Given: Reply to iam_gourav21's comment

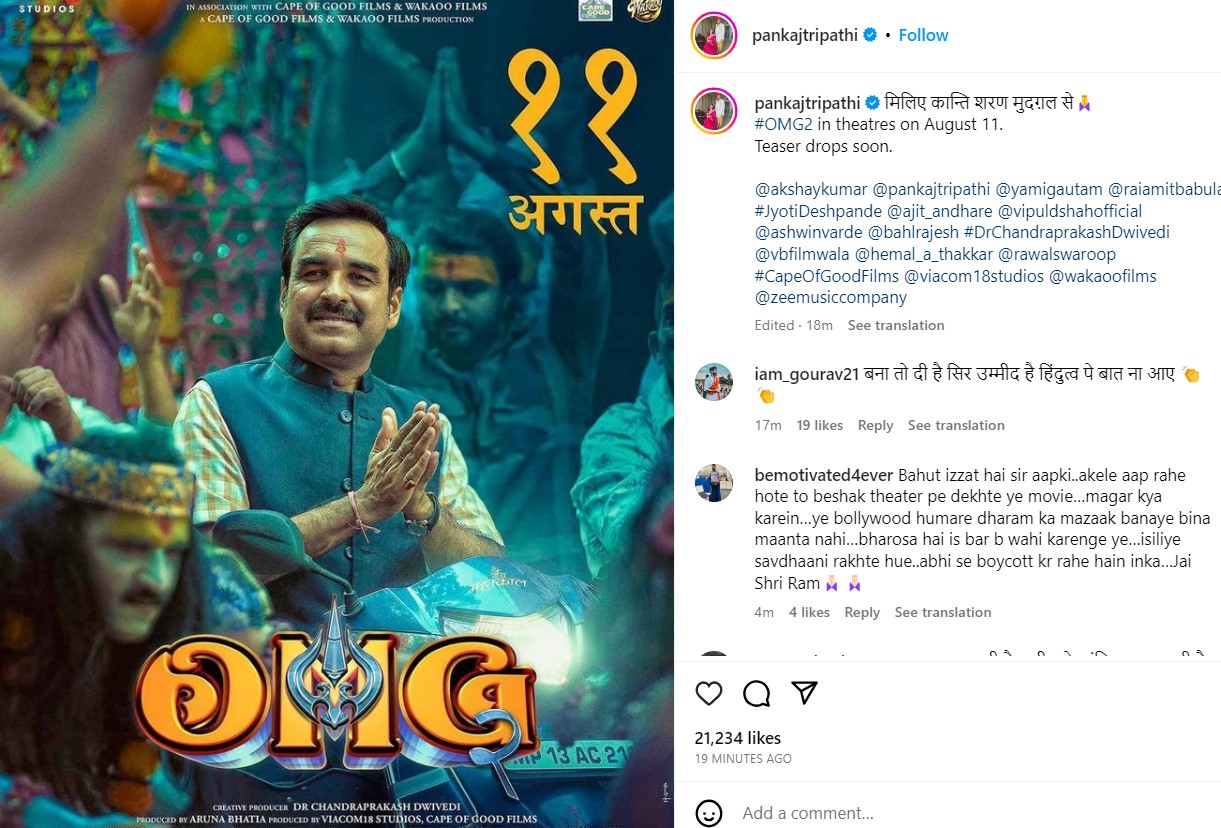Looking at the screenshot, I should point(875,425).
